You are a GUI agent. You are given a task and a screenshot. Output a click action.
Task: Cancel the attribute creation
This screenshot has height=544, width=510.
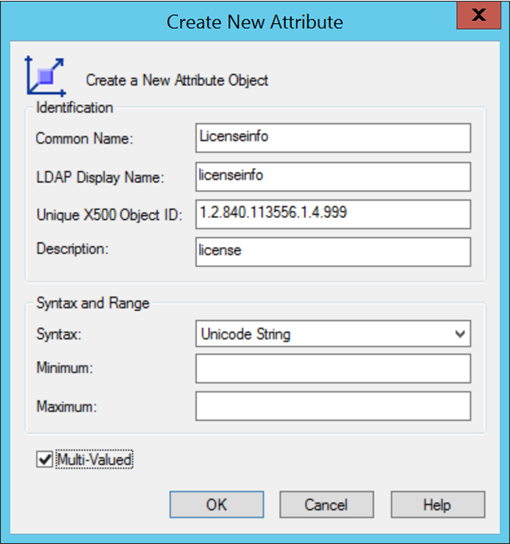326,504
